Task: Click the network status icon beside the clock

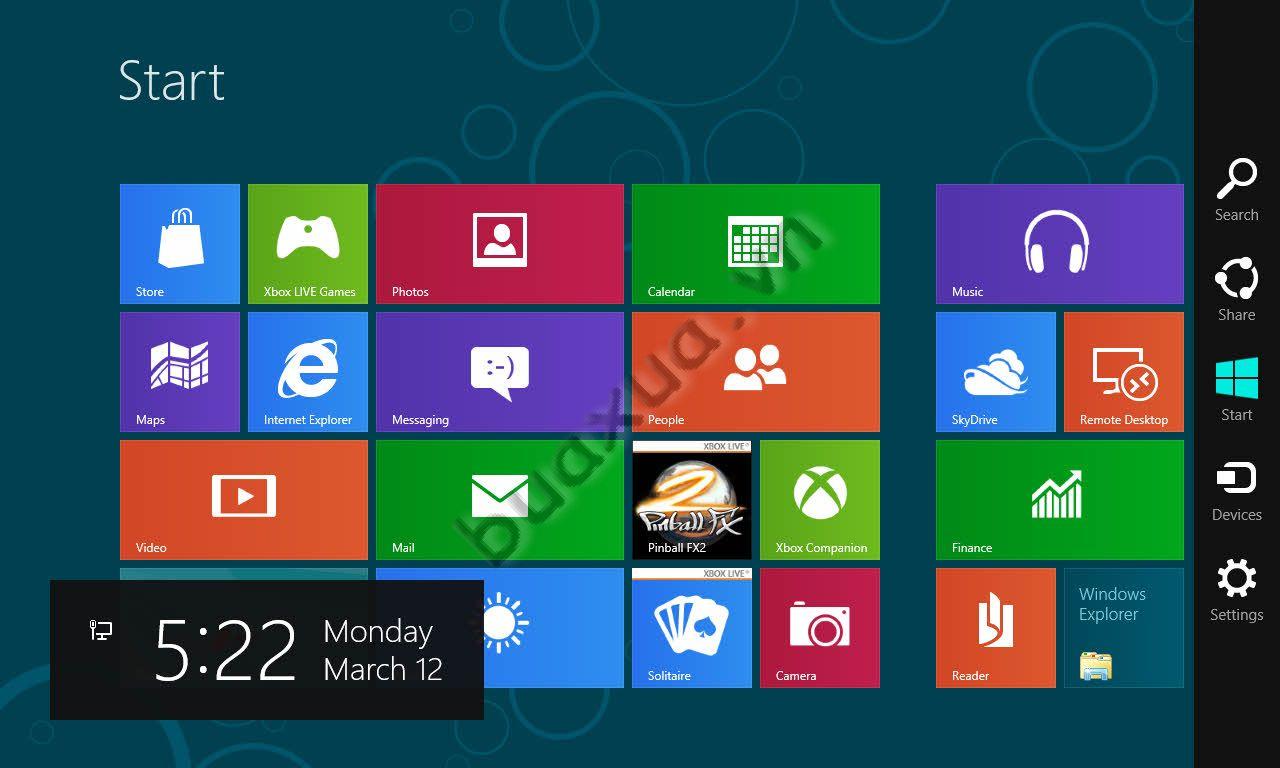Action: (101, 630)
